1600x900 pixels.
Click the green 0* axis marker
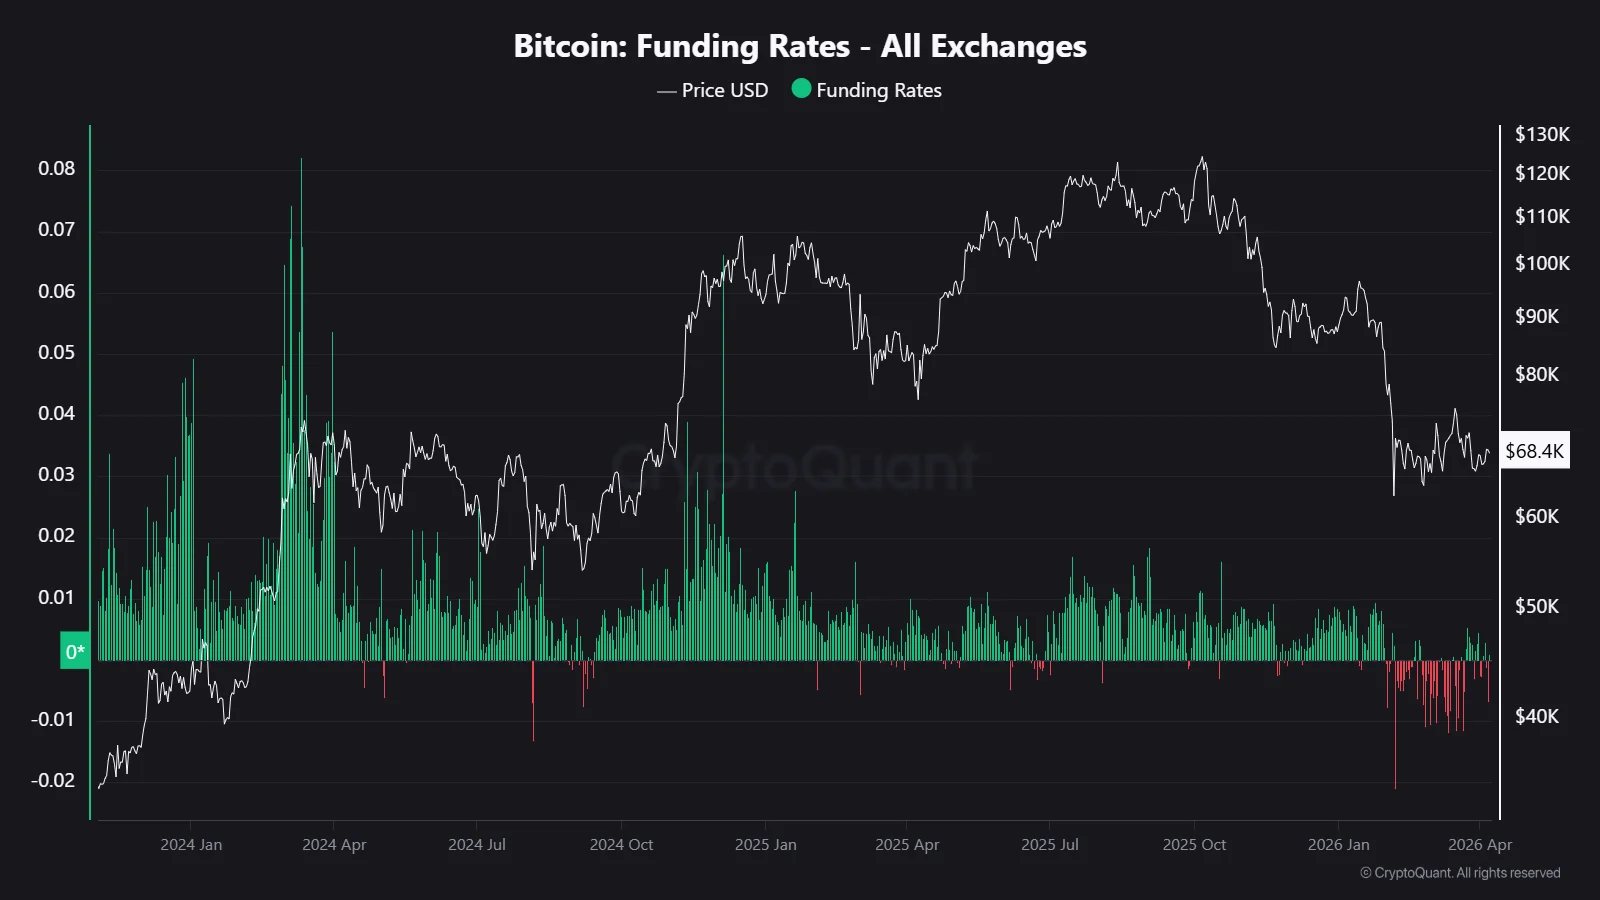75,652
